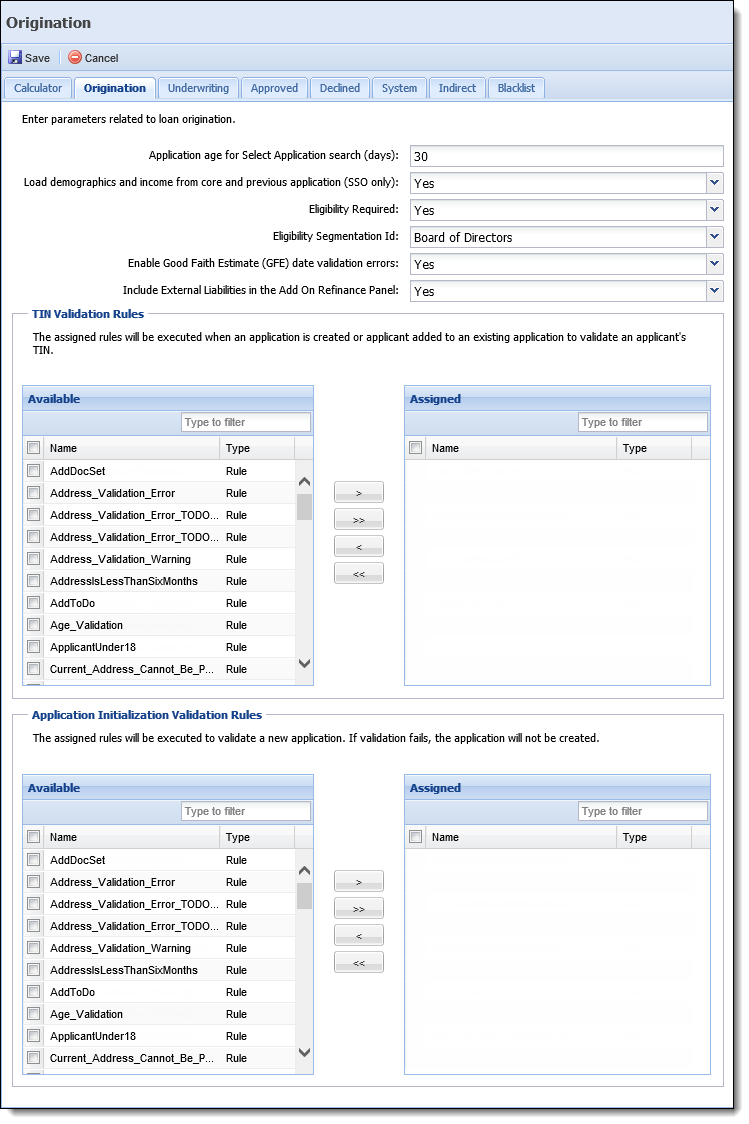Remove selected Application Initialization rule (<)

[358, 935]
